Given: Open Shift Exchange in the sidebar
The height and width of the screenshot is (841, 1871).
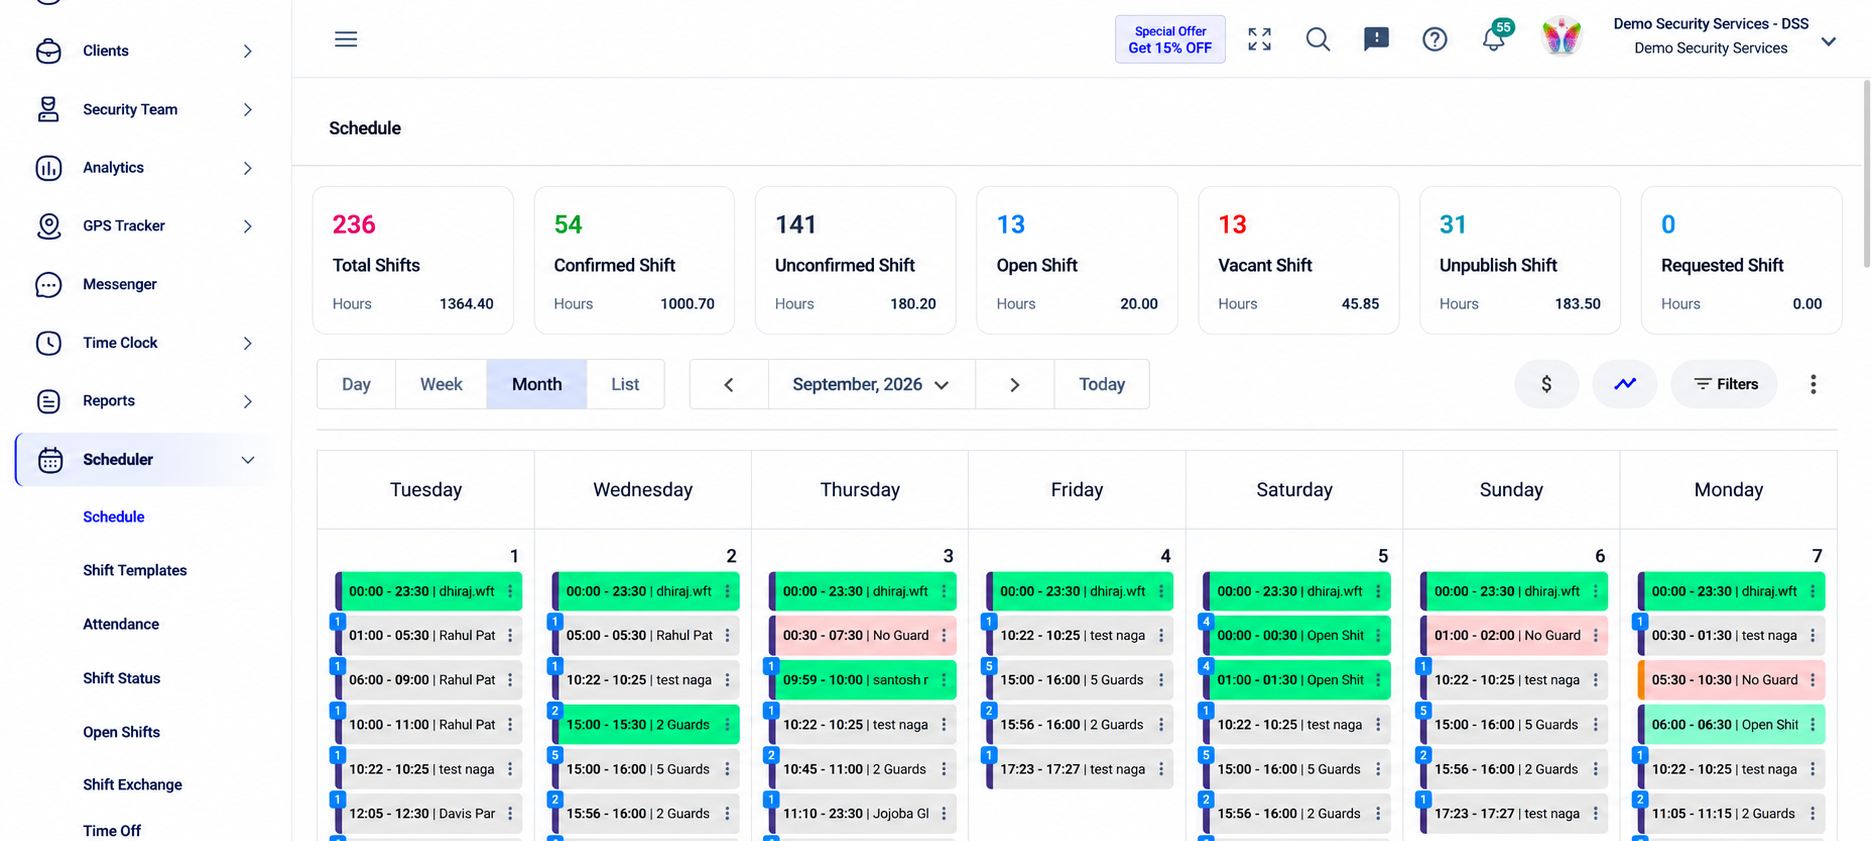Looking at the screenshot, I should click(133, 785).
